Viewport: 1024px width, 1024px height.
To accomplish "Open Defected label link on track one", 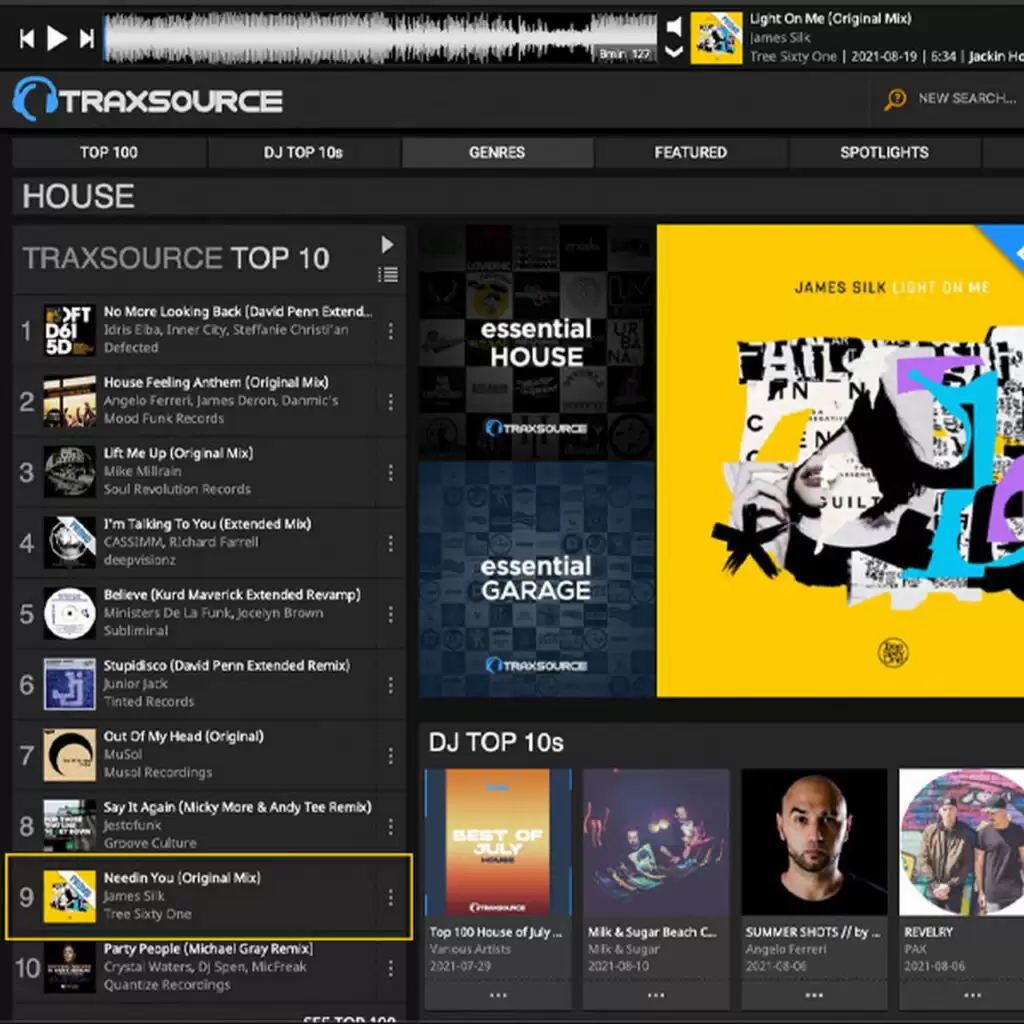I will click(131, 348).
